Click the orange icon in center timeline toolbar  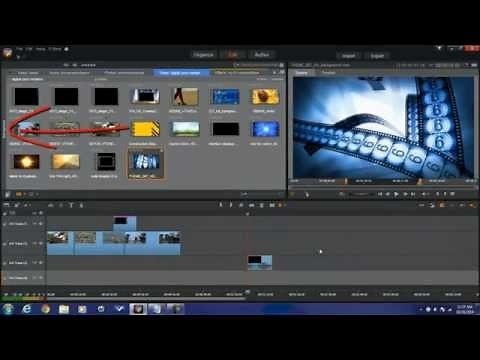coord(281,205)
